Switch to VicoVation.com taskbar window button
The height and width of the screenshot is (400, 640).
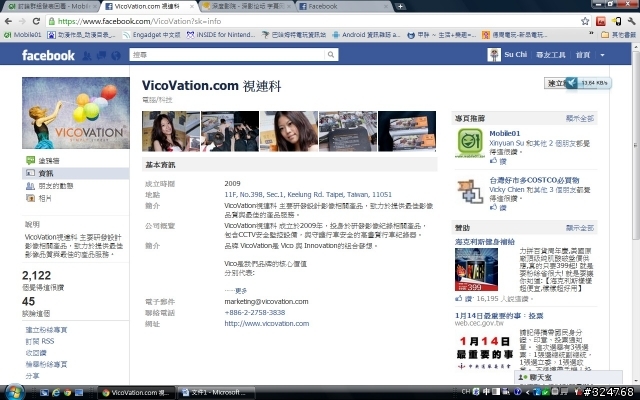coord(136,393)
